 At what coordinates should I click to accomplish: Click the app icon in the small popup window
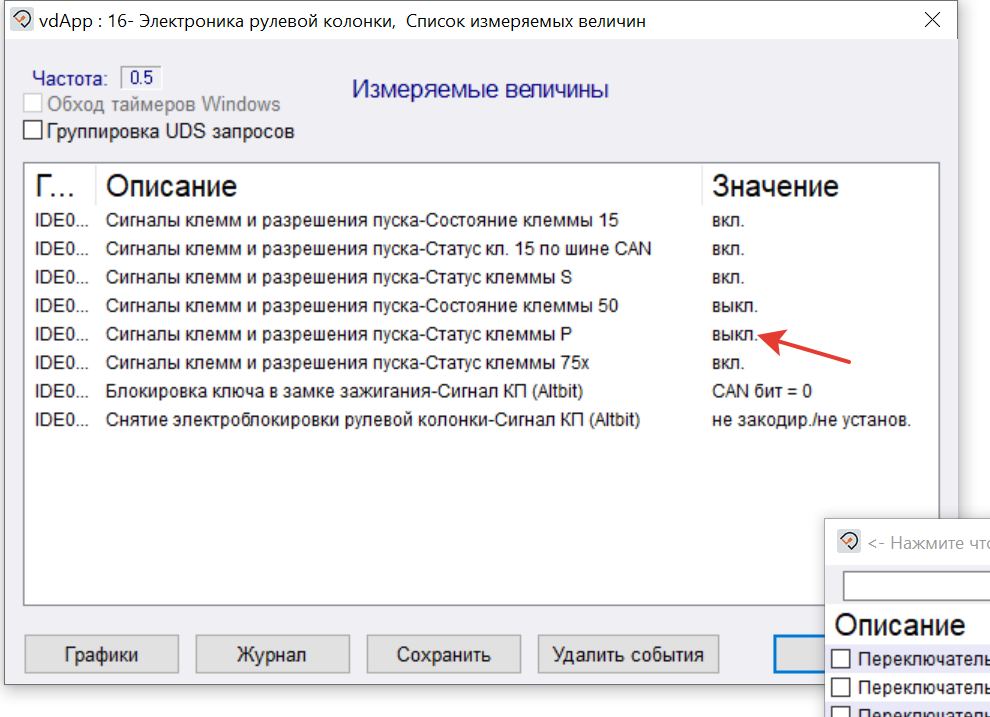849,542
